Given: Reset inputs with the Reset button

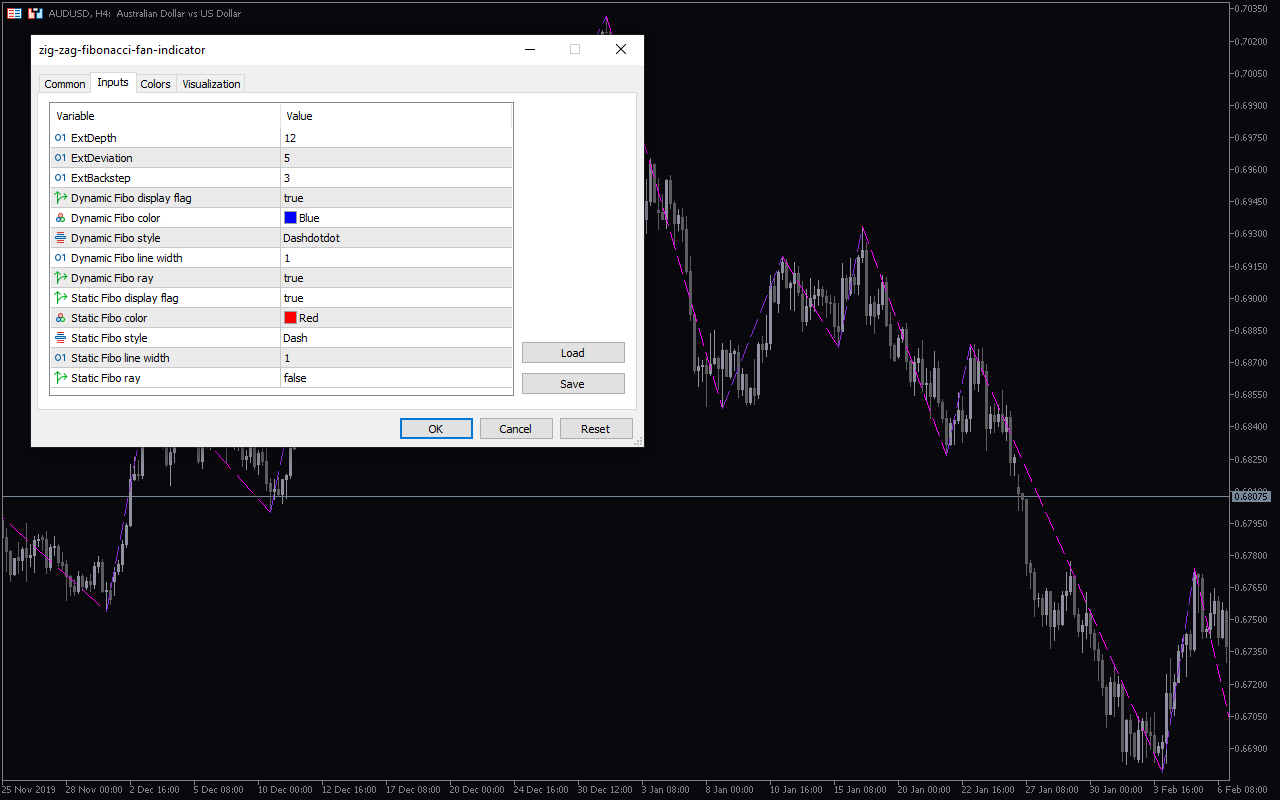Looking at the screenshot, I should 596,429.
